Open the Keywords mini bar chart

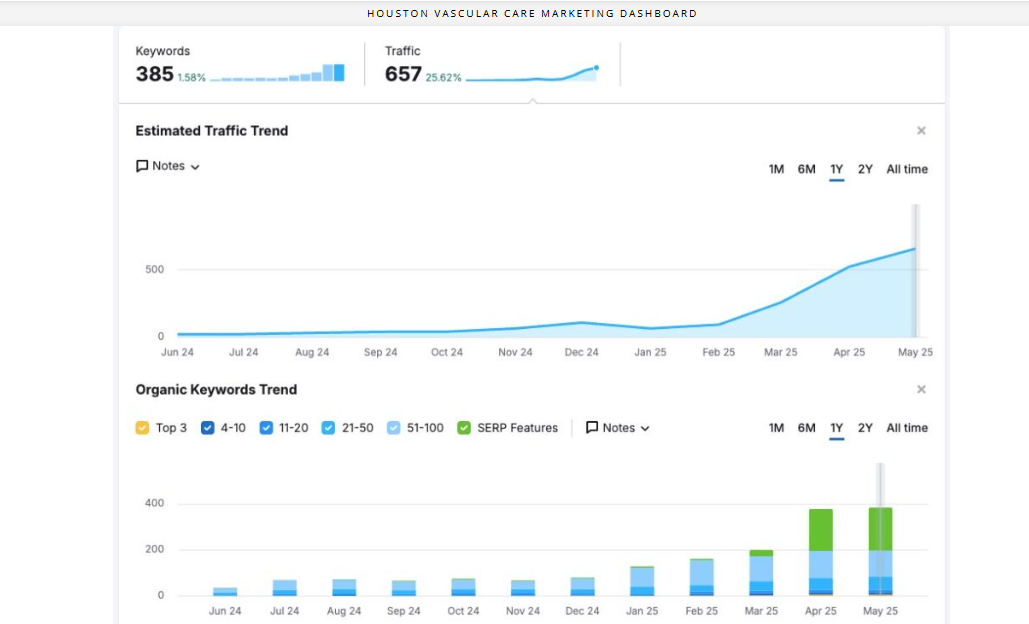pos(277,74)
